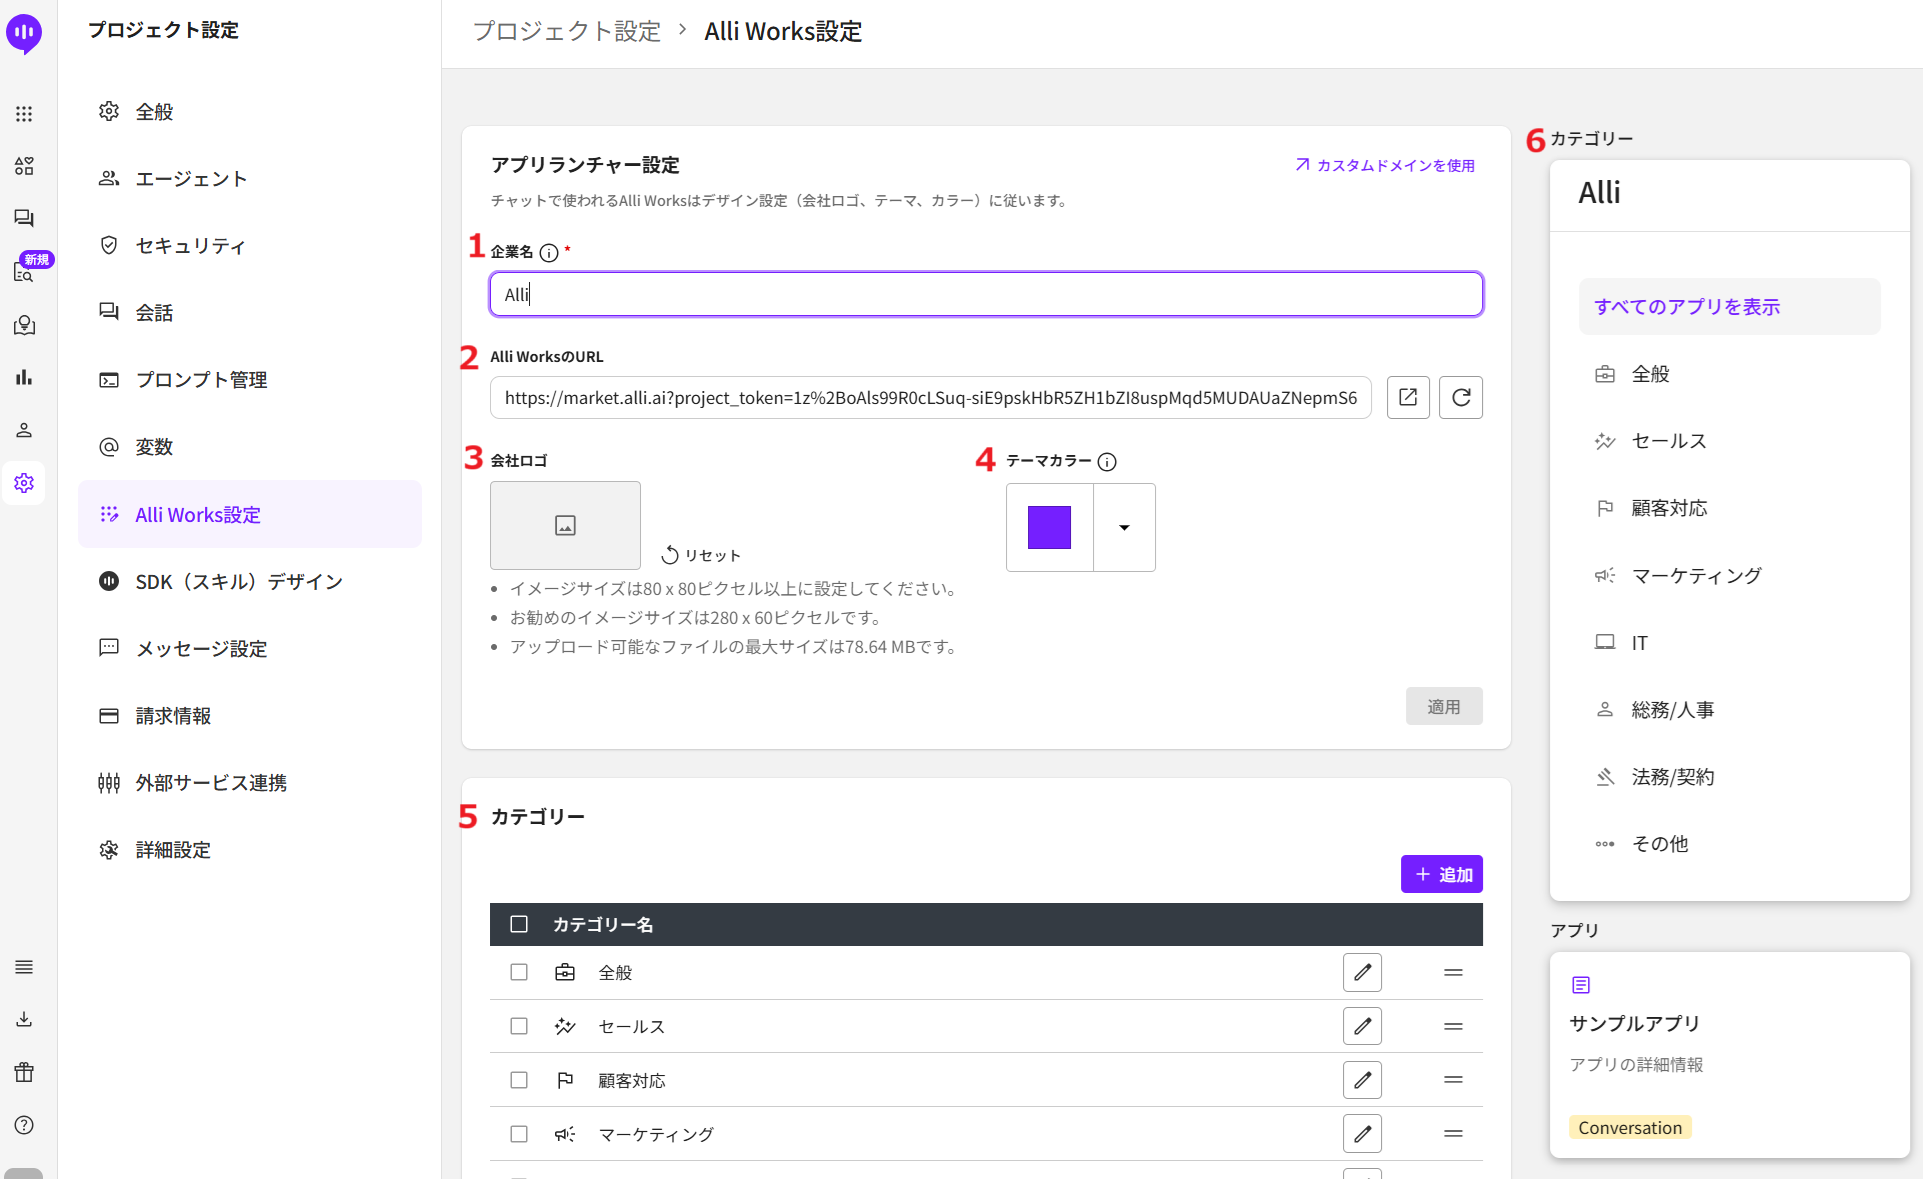1923x1179 pixels.
Task: Toggle select-all checkbox in カテゴリー名 header
Action: click(x=518, y=924)
